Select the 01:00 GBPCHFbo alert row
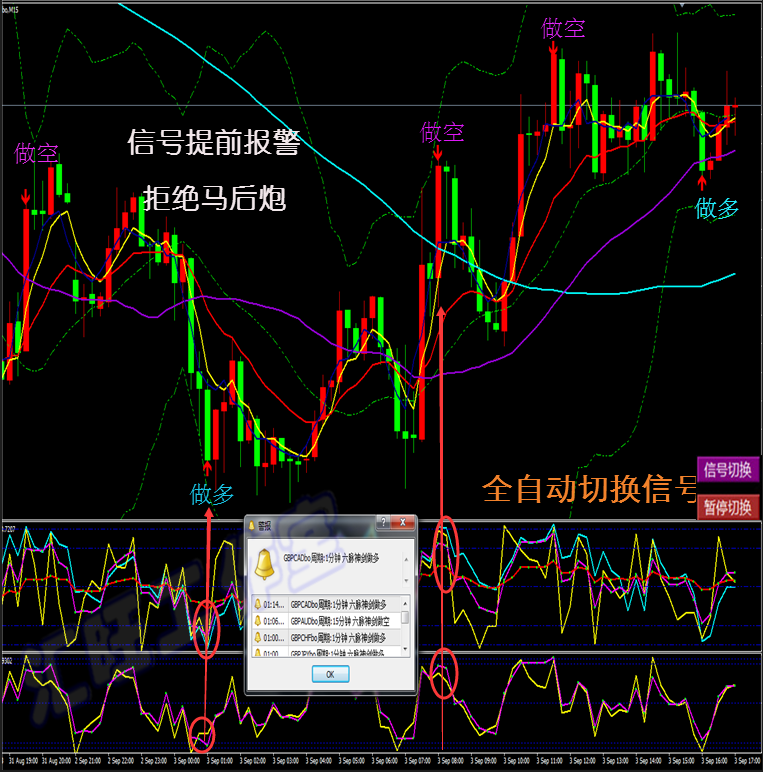Screen dimensions: 763x772 [326, 638]
